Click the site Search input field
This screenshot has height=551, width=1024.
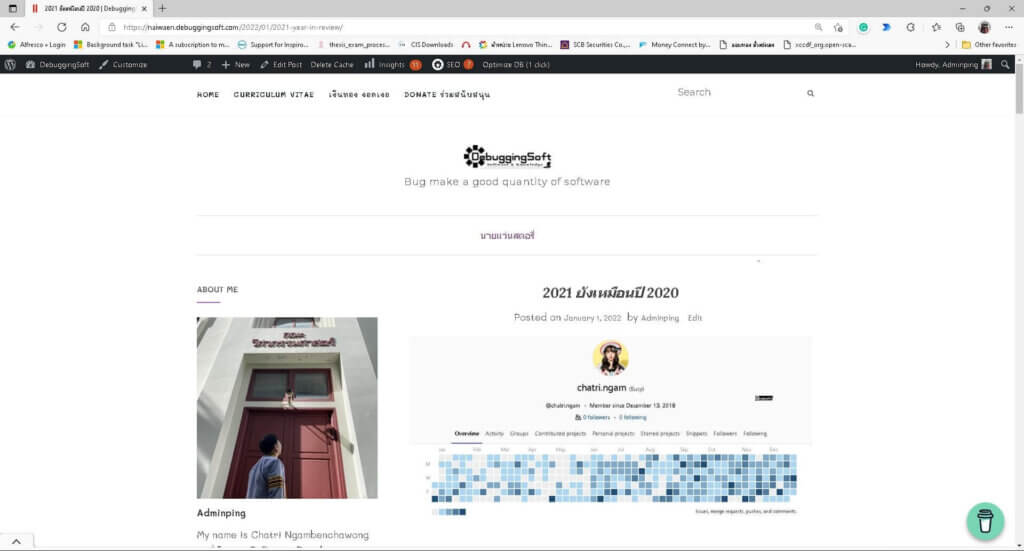coord(738,93)
